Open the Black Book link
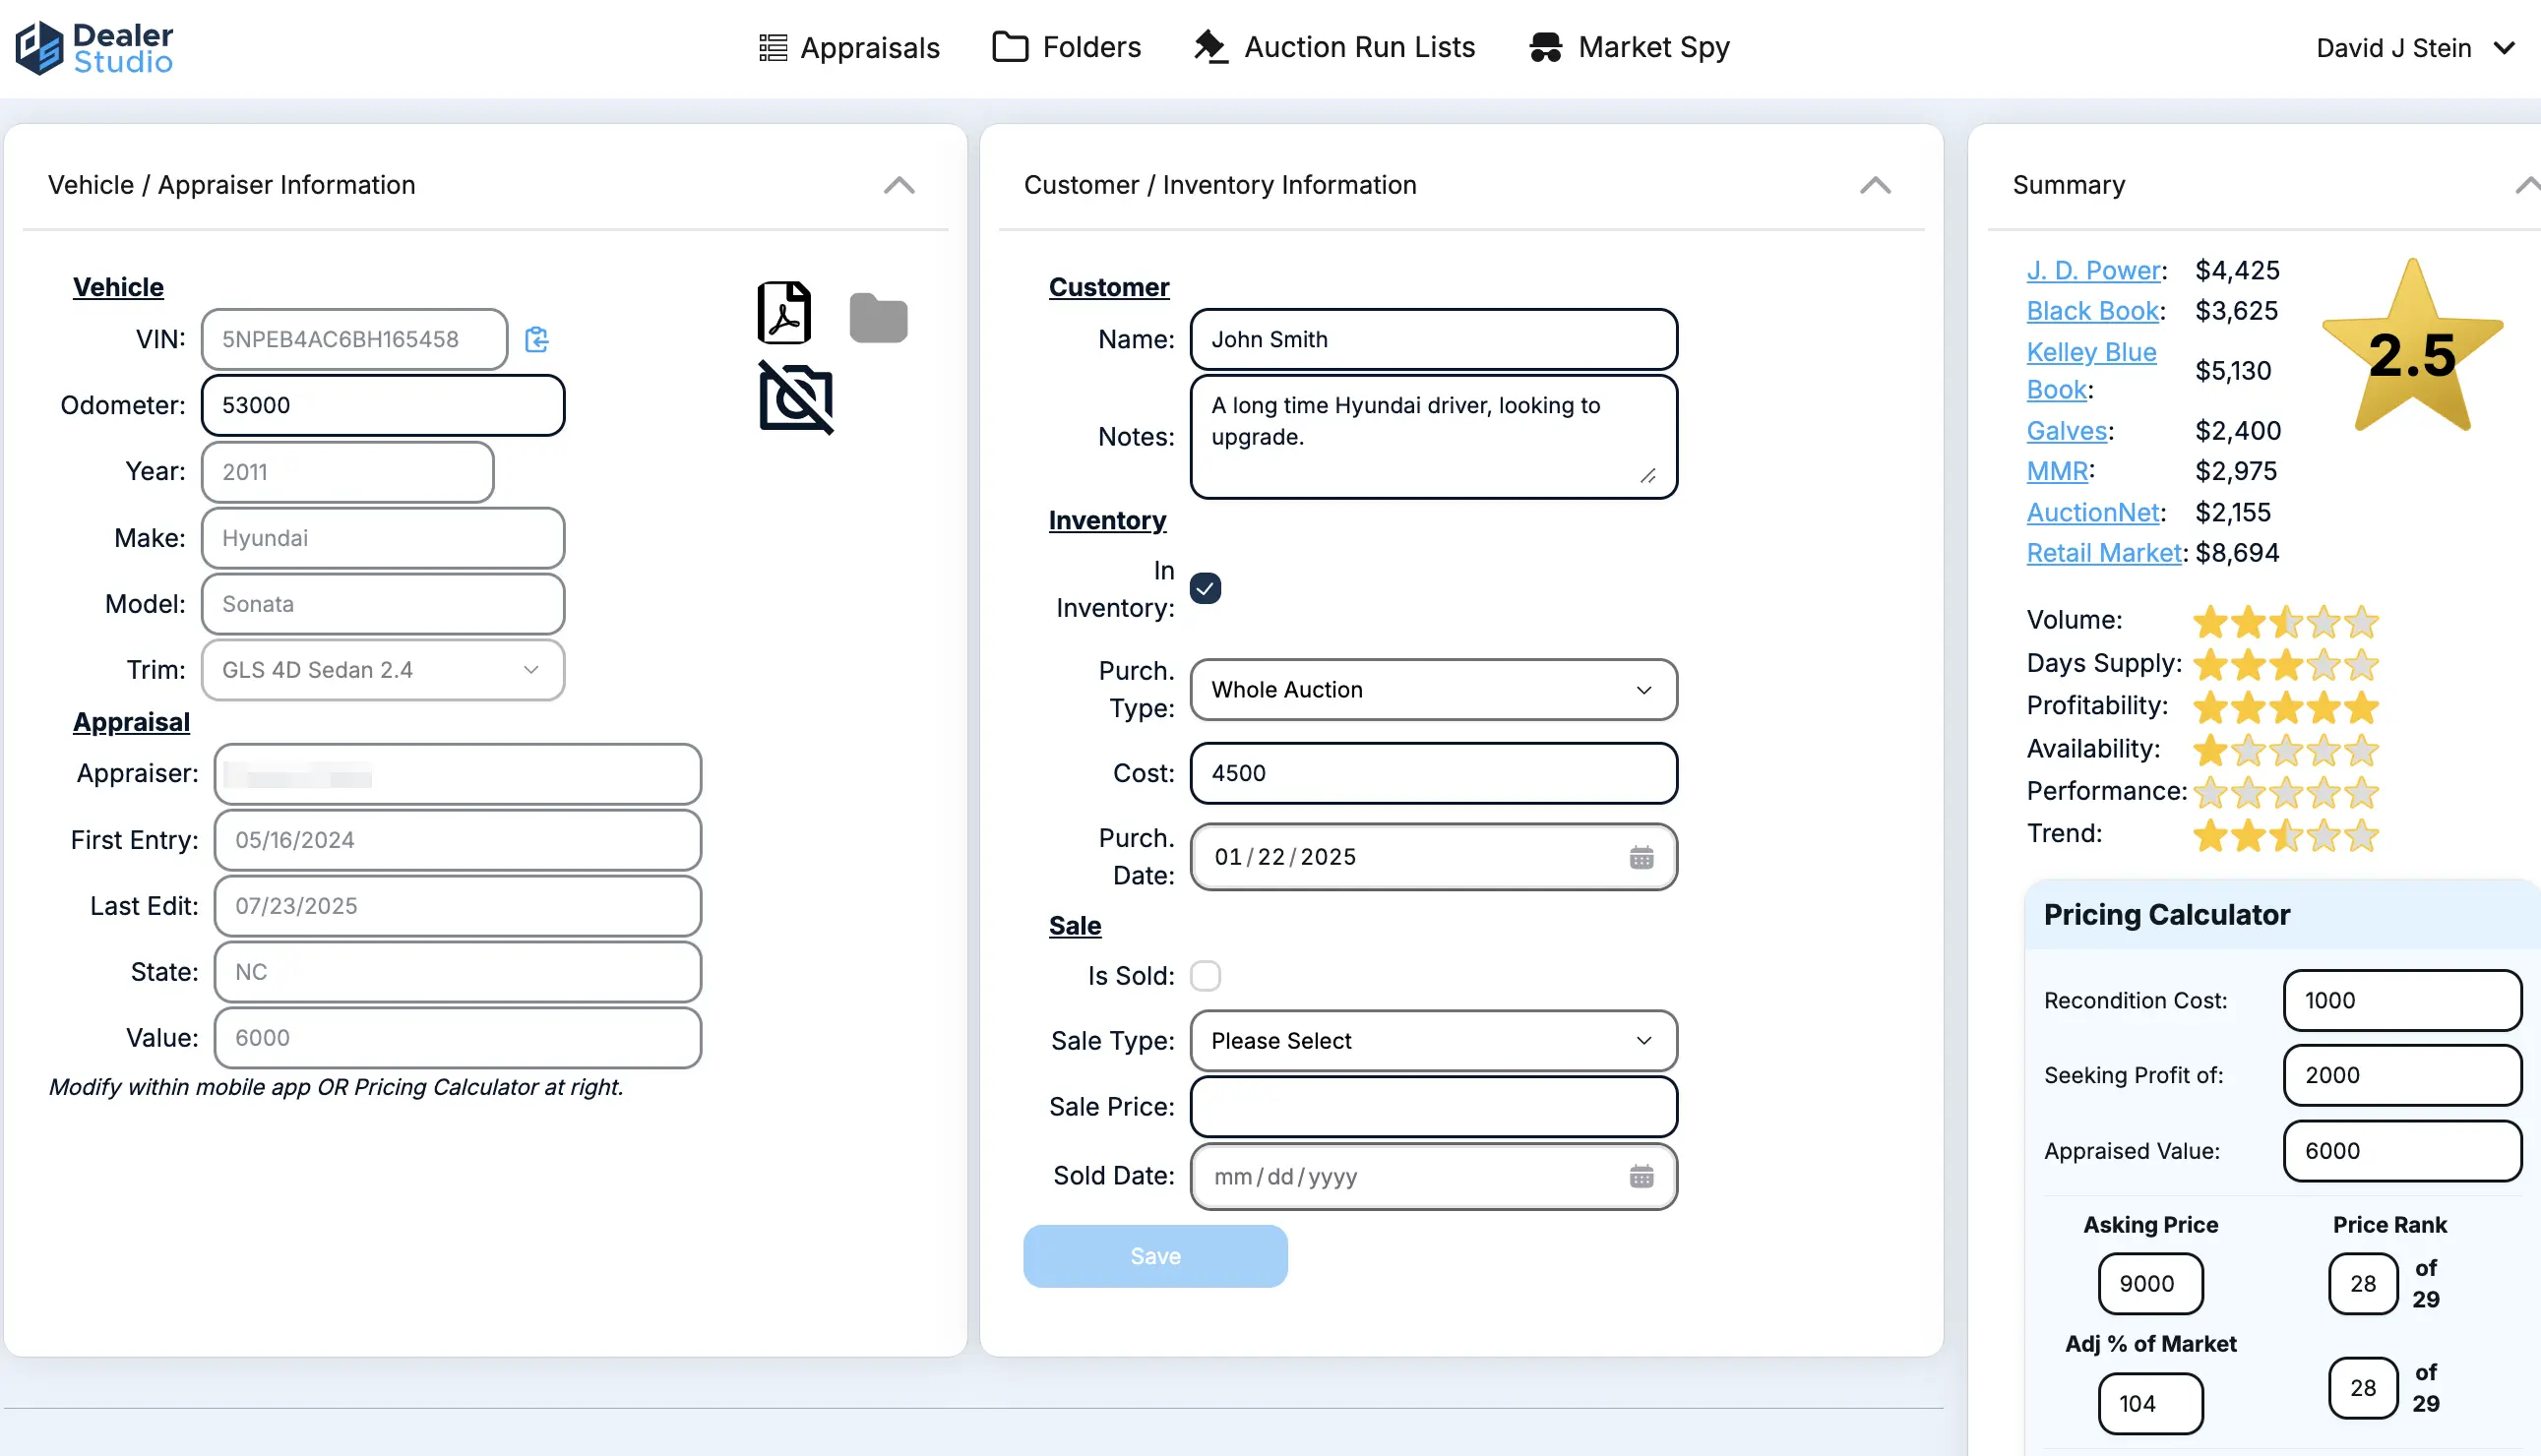The width and height of the screenshot is (2541, 1456). (2092, 311)
